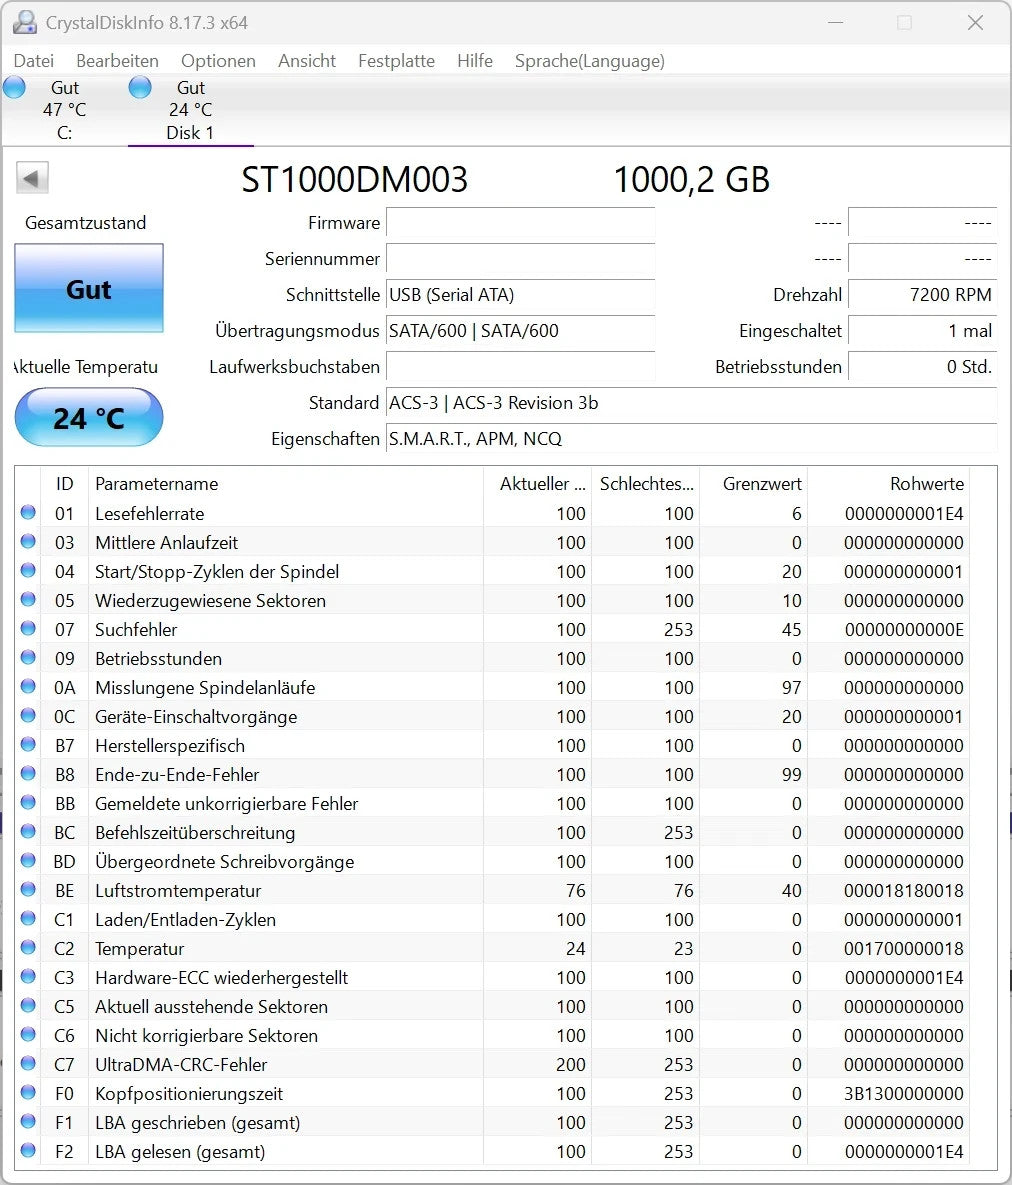Click the Seriennummer text field

[520, 259]
